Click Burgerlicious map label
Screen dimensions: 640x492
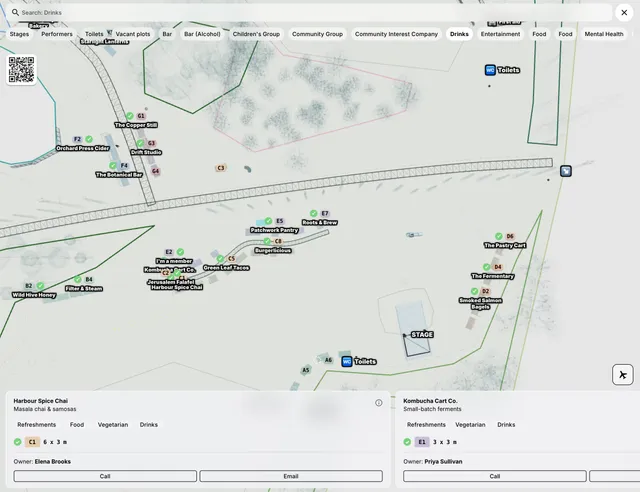pyautogui.click(x=273, y=250)
